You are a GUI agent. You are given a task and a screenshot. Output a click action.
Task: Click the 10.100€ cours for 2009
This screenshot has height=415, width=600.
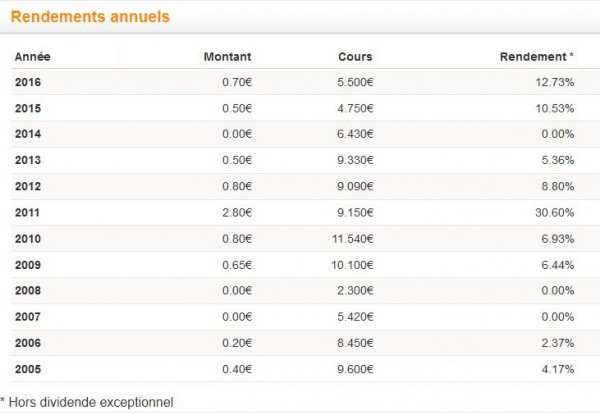[352, 265]
